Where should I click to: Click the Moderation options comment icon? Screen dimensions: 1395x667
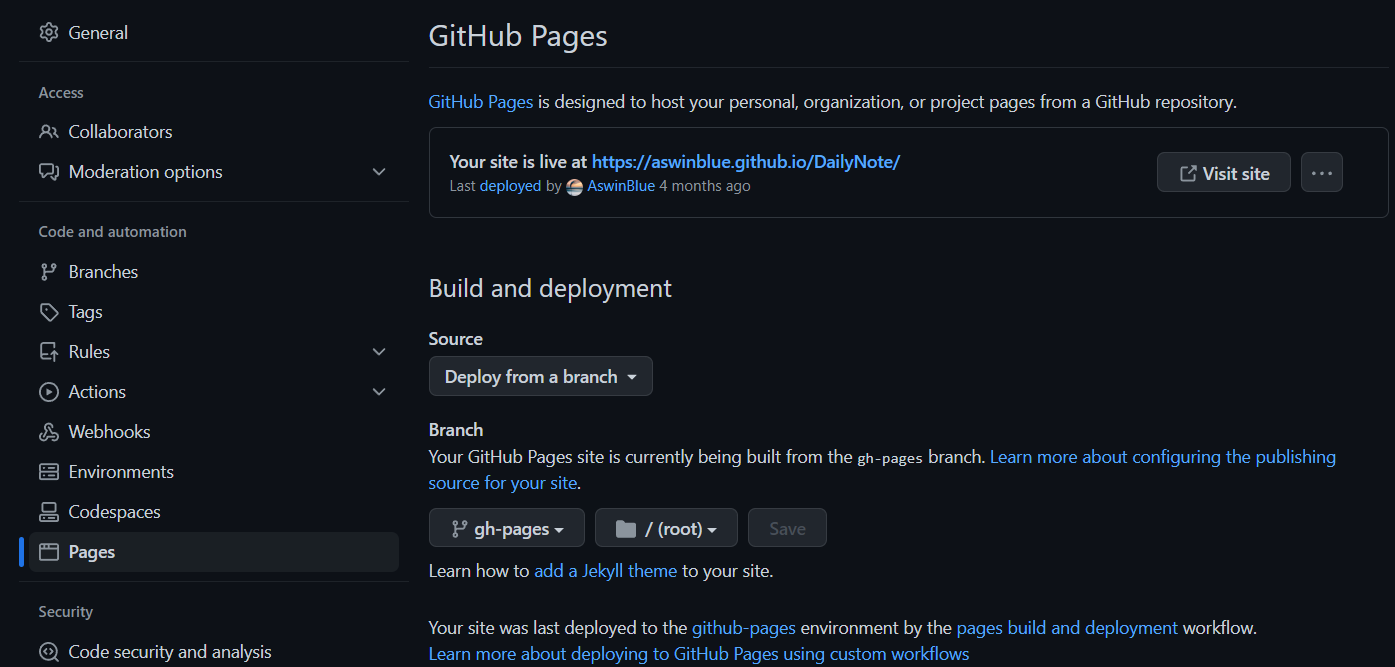[48, 172]
